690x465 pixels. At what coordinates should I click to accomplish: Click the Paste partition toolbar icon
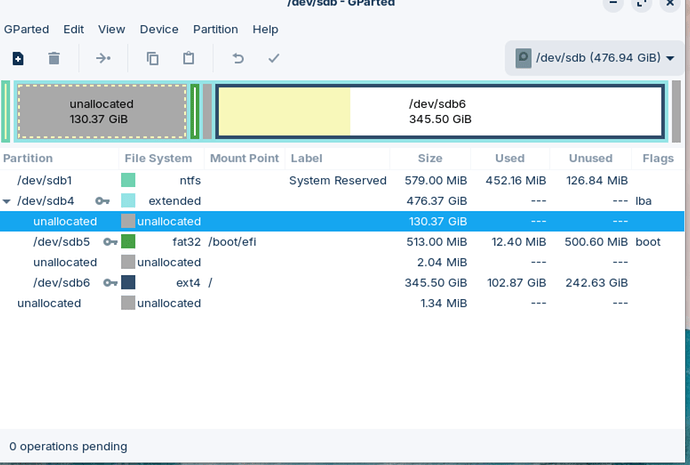tap(188, 59)
